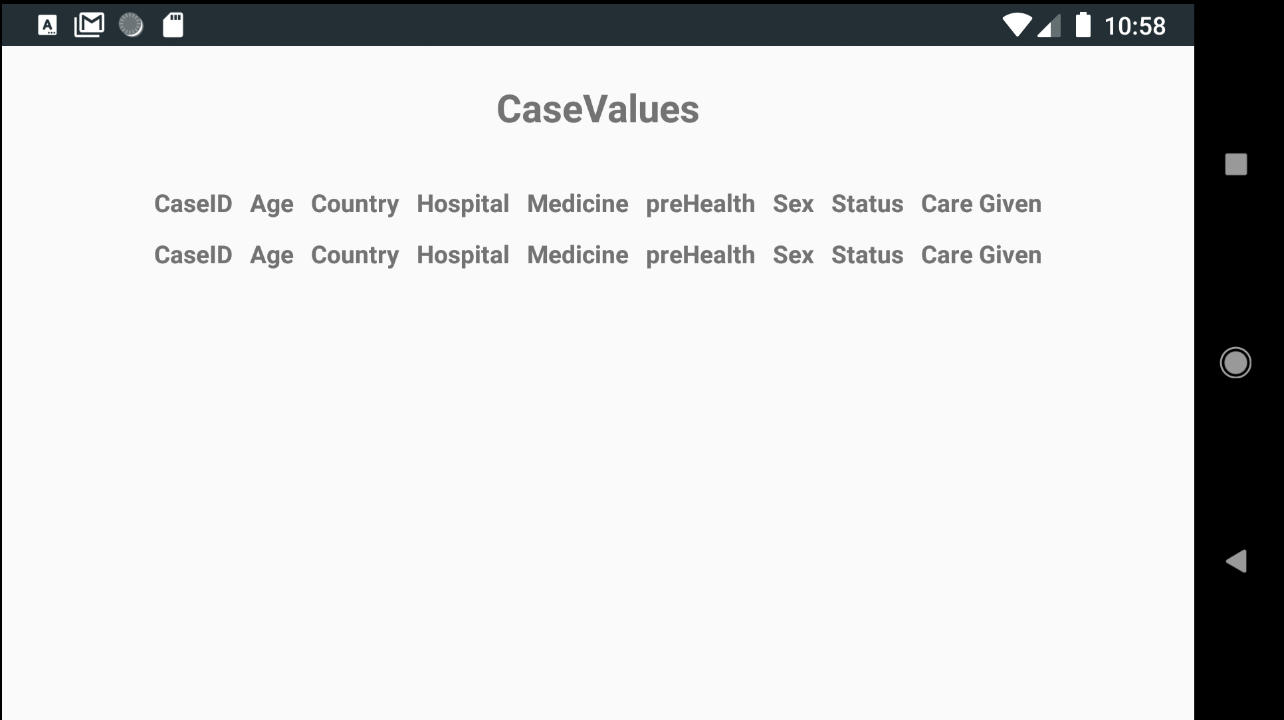Sort by the CaseID column header

coord(192,204)
